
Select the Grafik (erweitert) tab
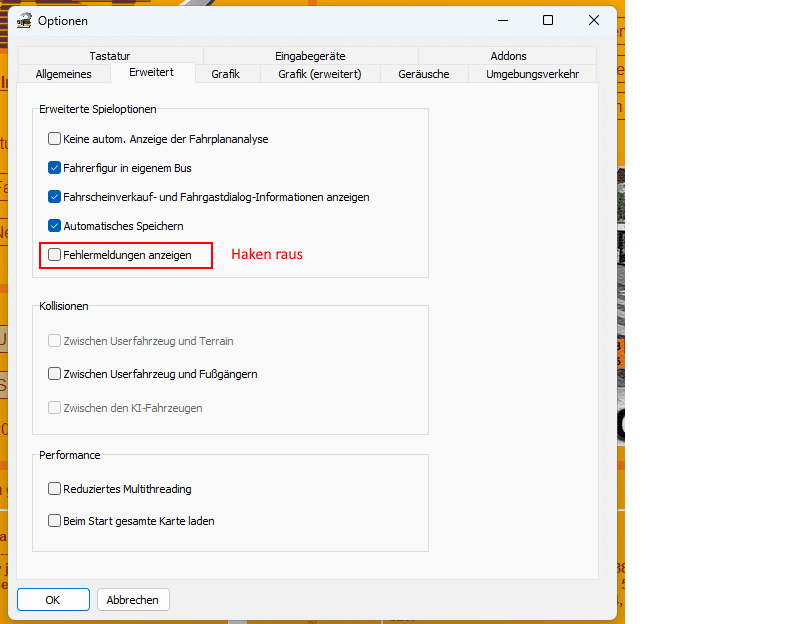point(313,74)
